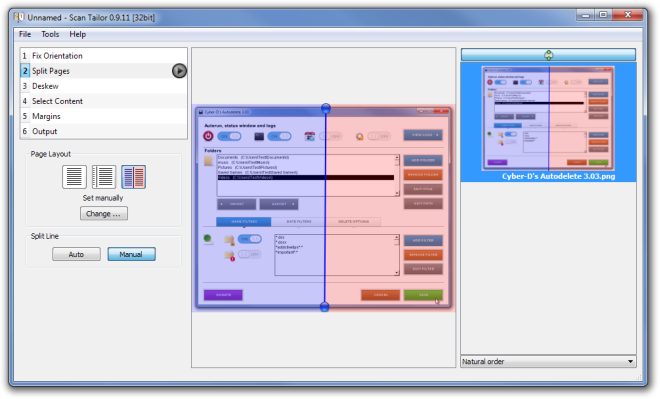Select two-page layout icon
This screenshot has width=660, height=399.
click(x=133, y=177)
